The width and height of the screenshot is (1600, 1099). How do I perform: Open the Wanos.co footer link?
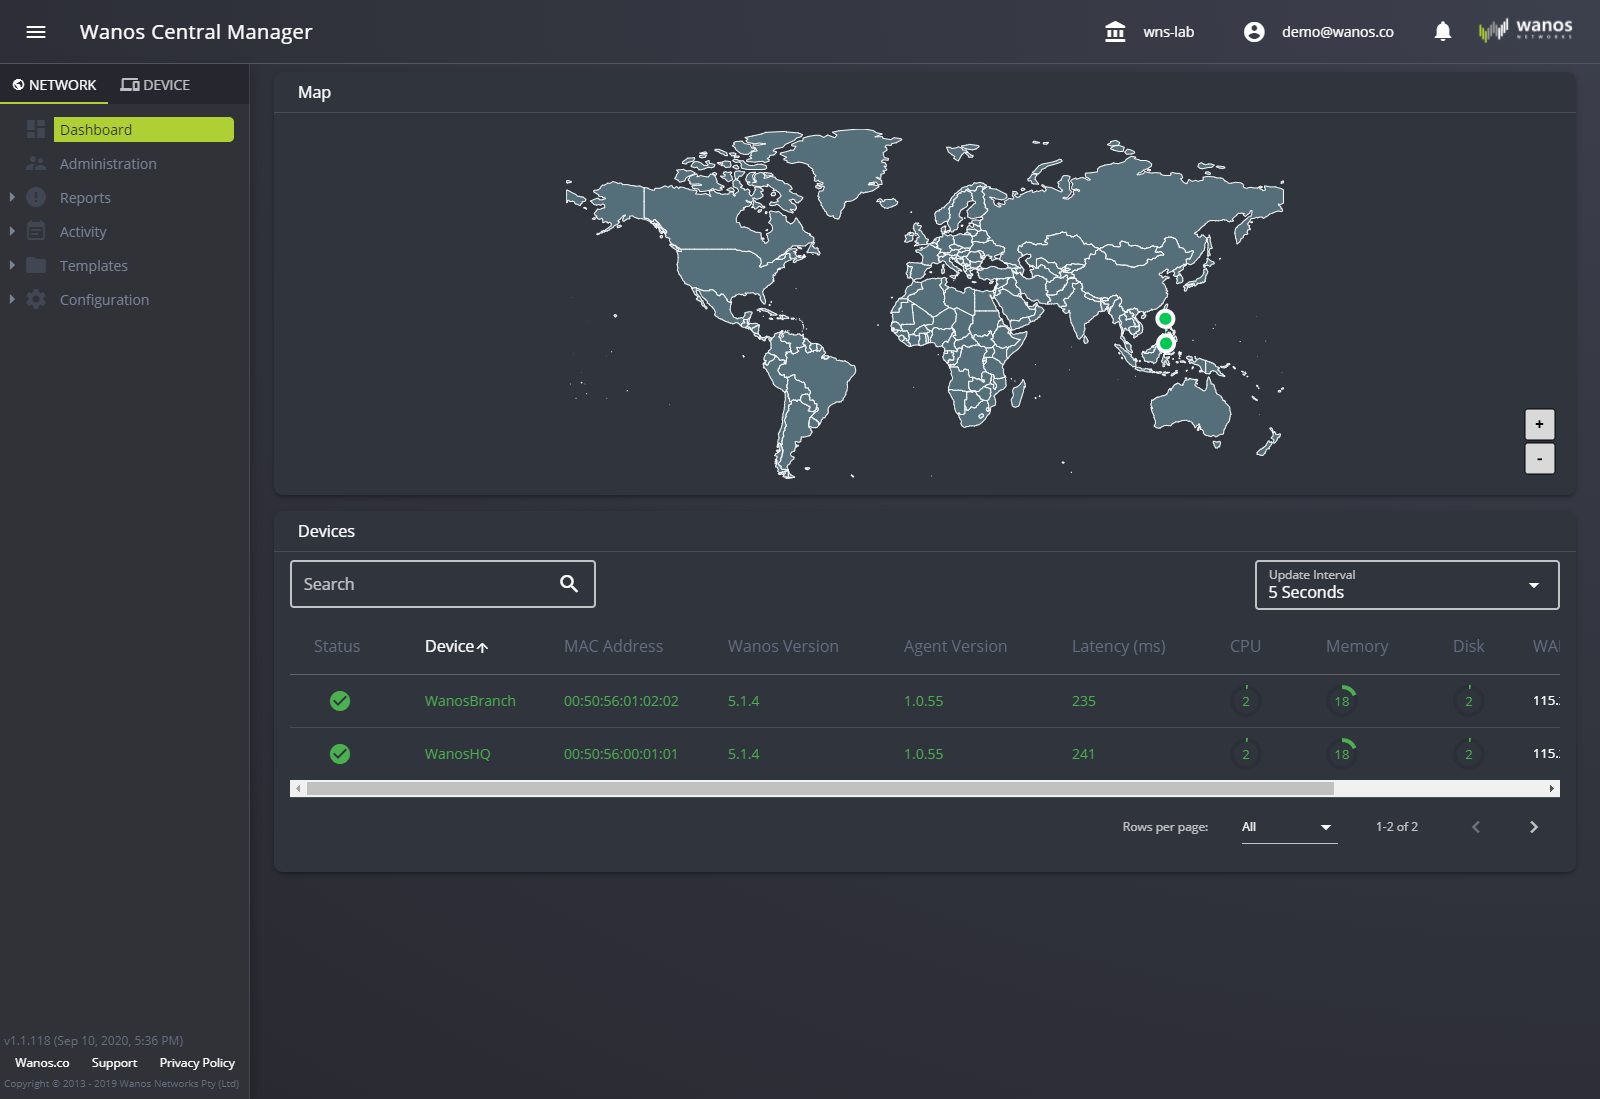tap(42, 1063)
